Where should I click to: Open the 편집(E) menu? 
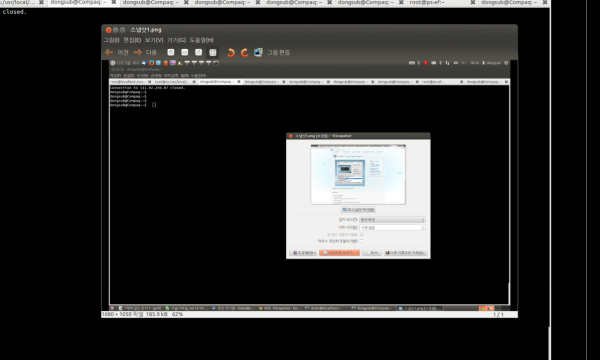pyautogui.click(x=132, y=40)
